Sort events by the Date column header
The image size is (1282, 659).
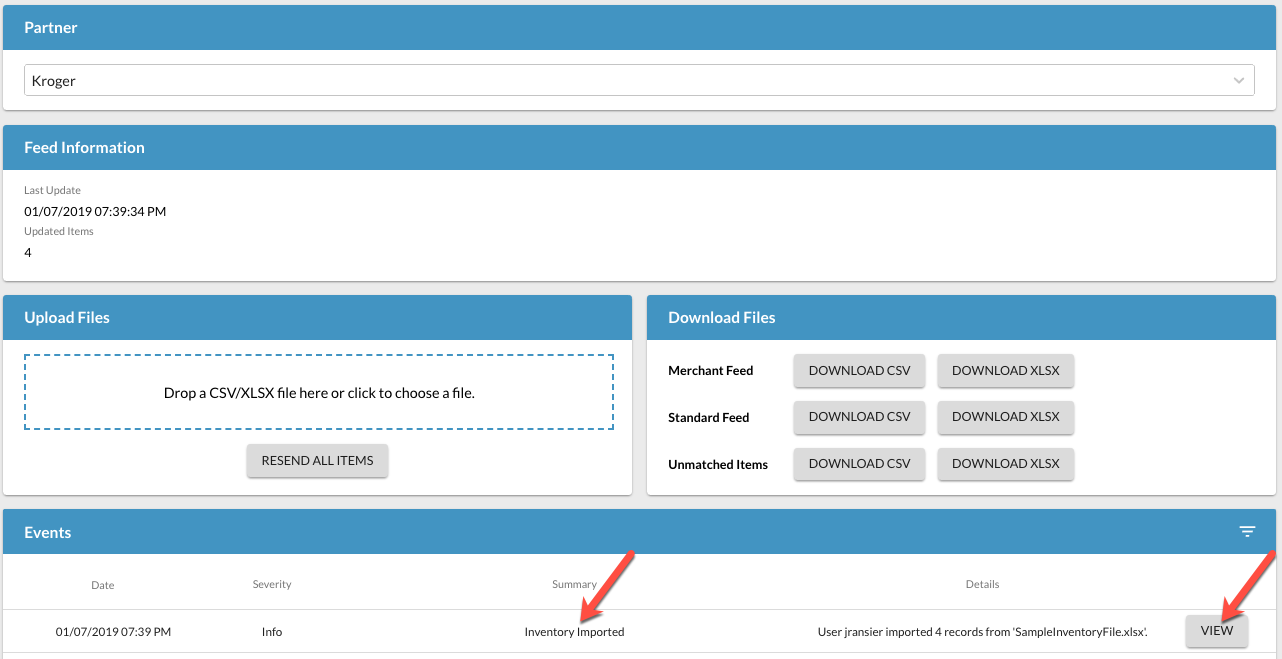(103, 585)
